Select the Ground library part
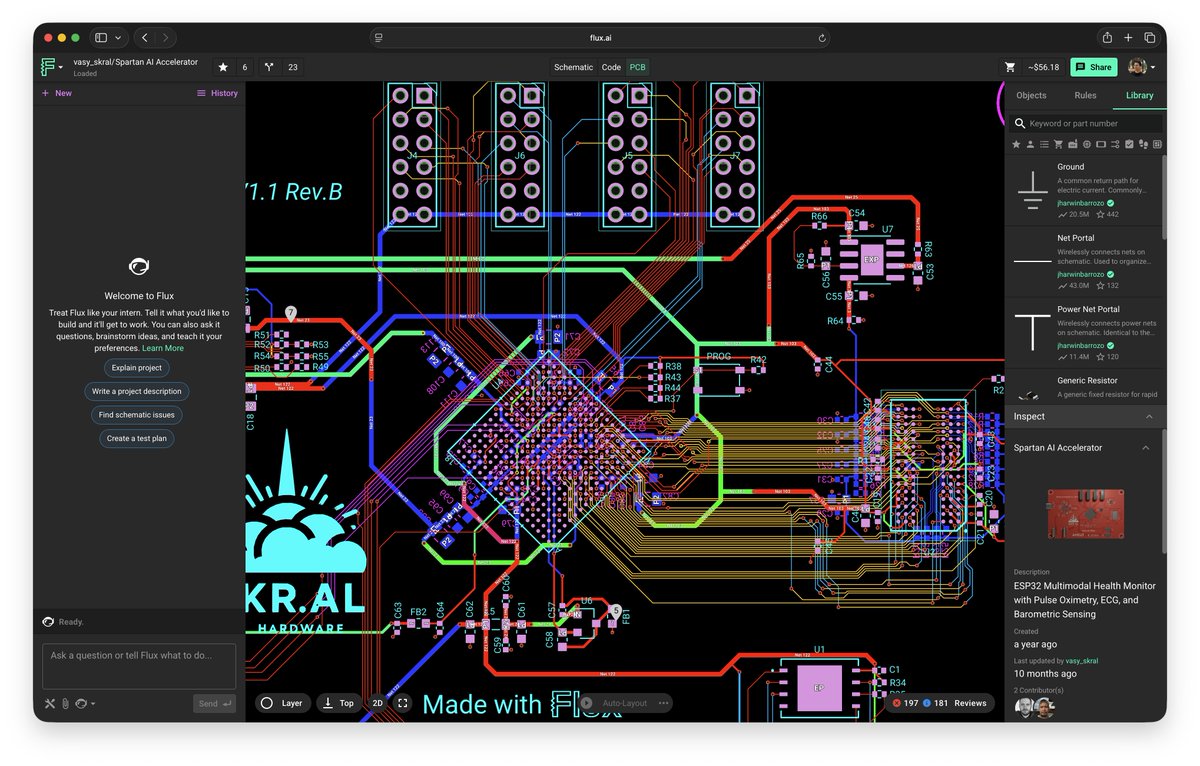 click(1084, 190)
